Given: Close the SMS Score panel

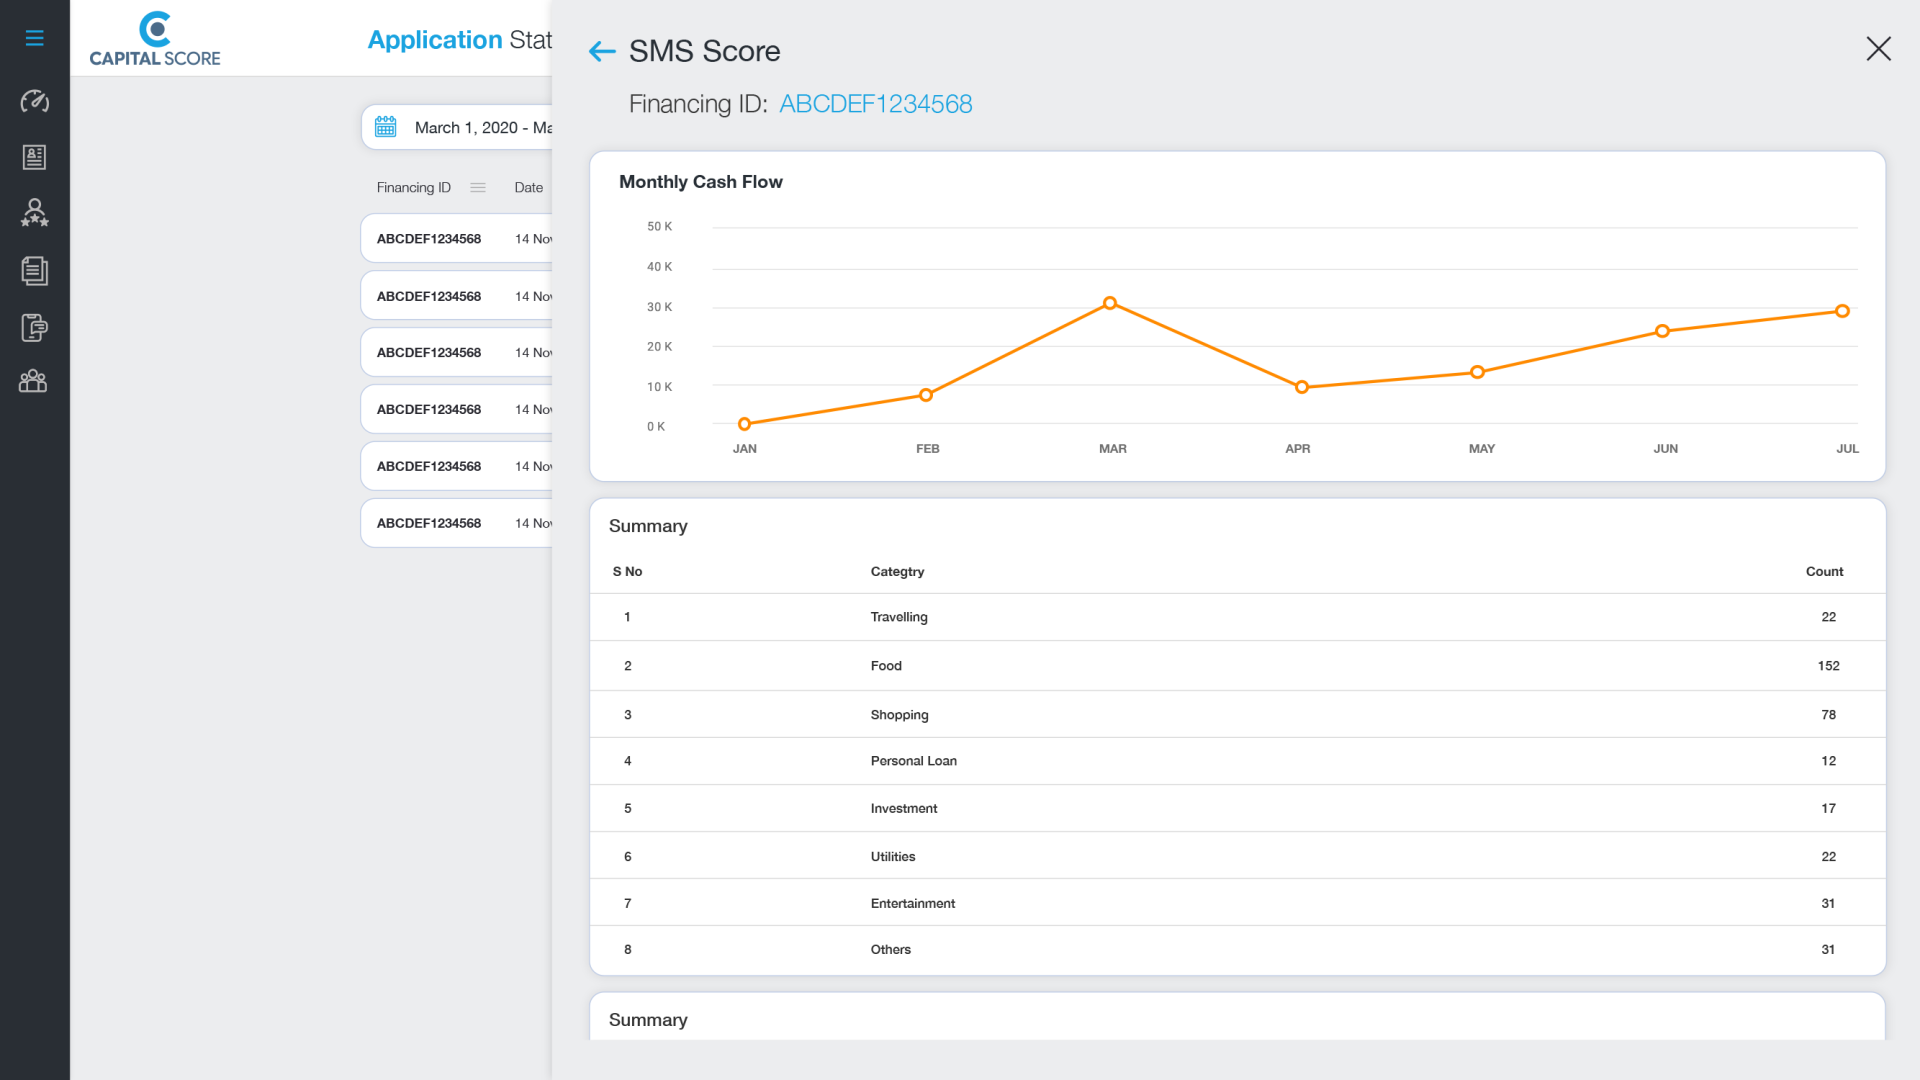Looking at the screenshot, I should pos(1878,49).
